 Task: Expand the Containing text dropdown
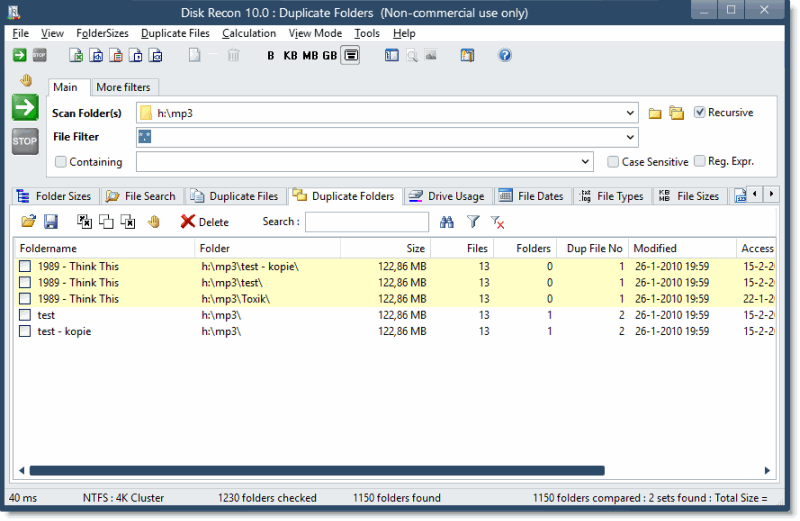tap(585, 162)
